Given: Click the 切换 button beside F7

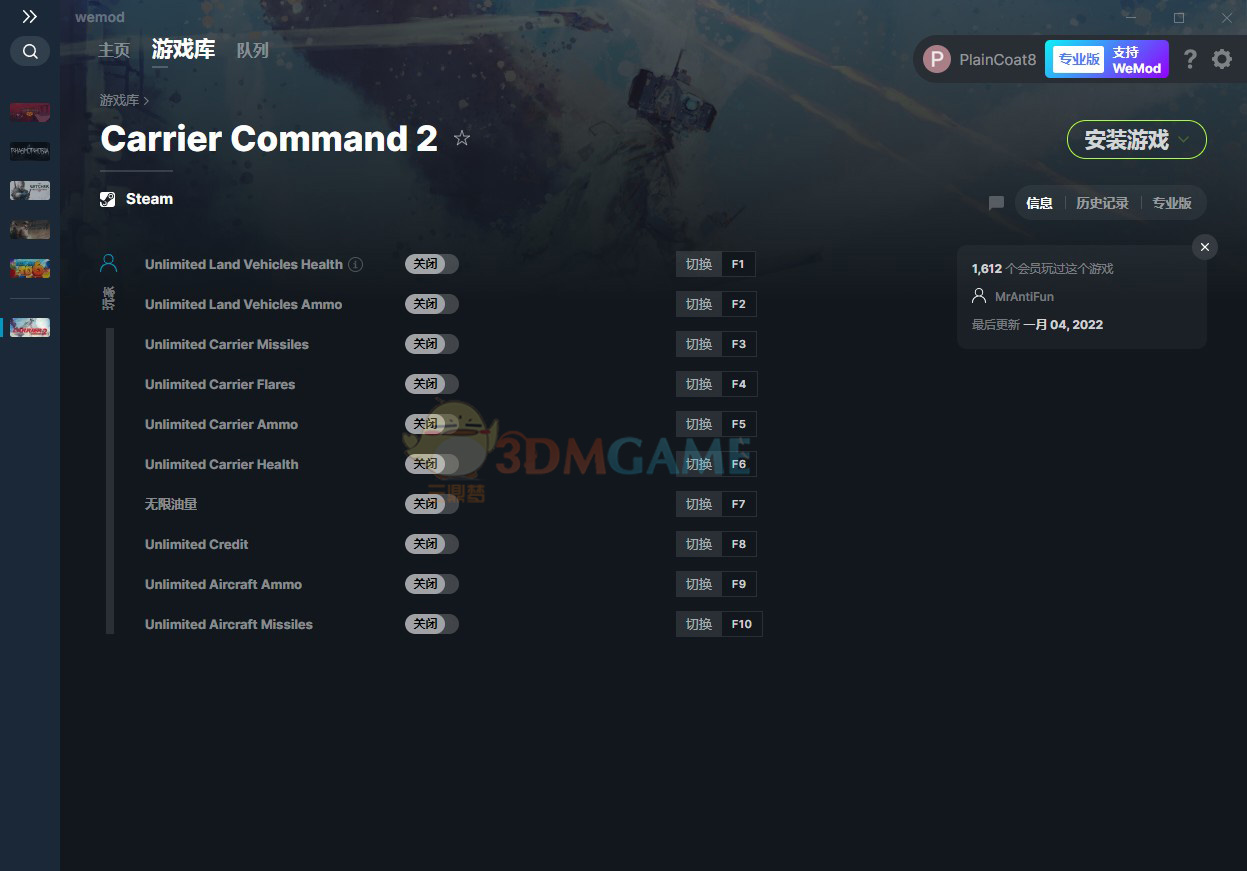Looking at the screenshot, I should [x=699, y=504].
